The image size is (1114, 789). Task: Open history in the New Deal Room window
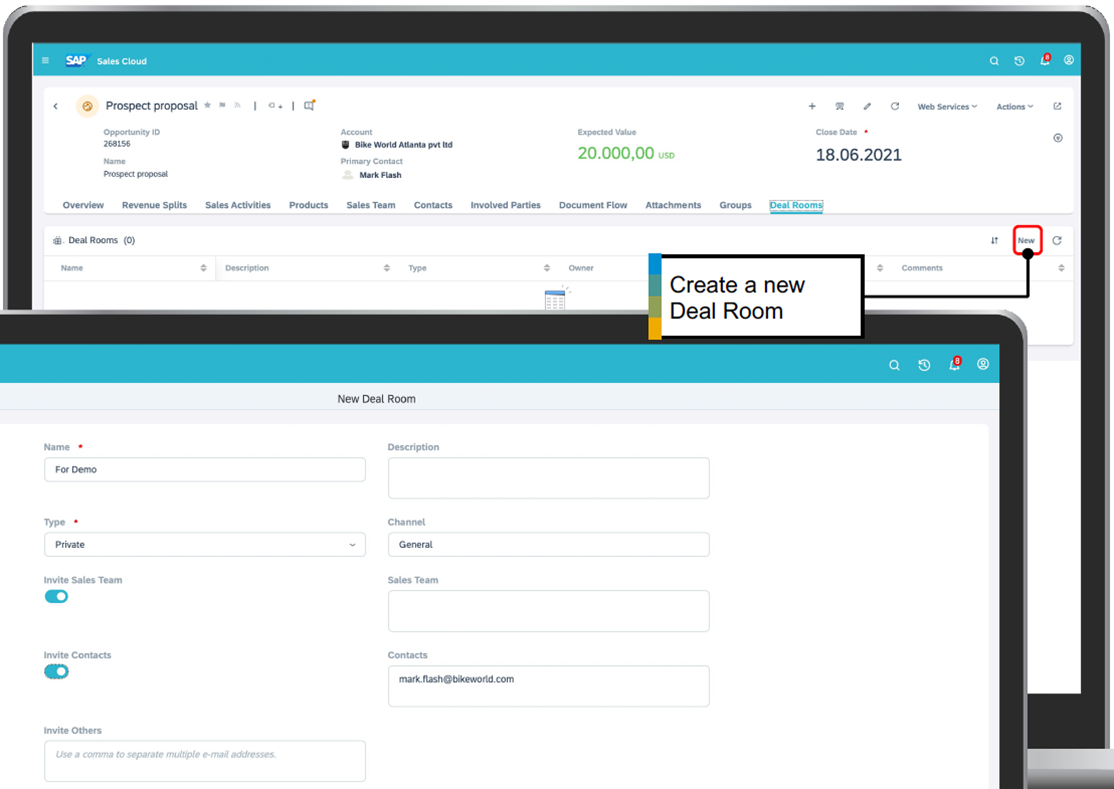(924, 365)
